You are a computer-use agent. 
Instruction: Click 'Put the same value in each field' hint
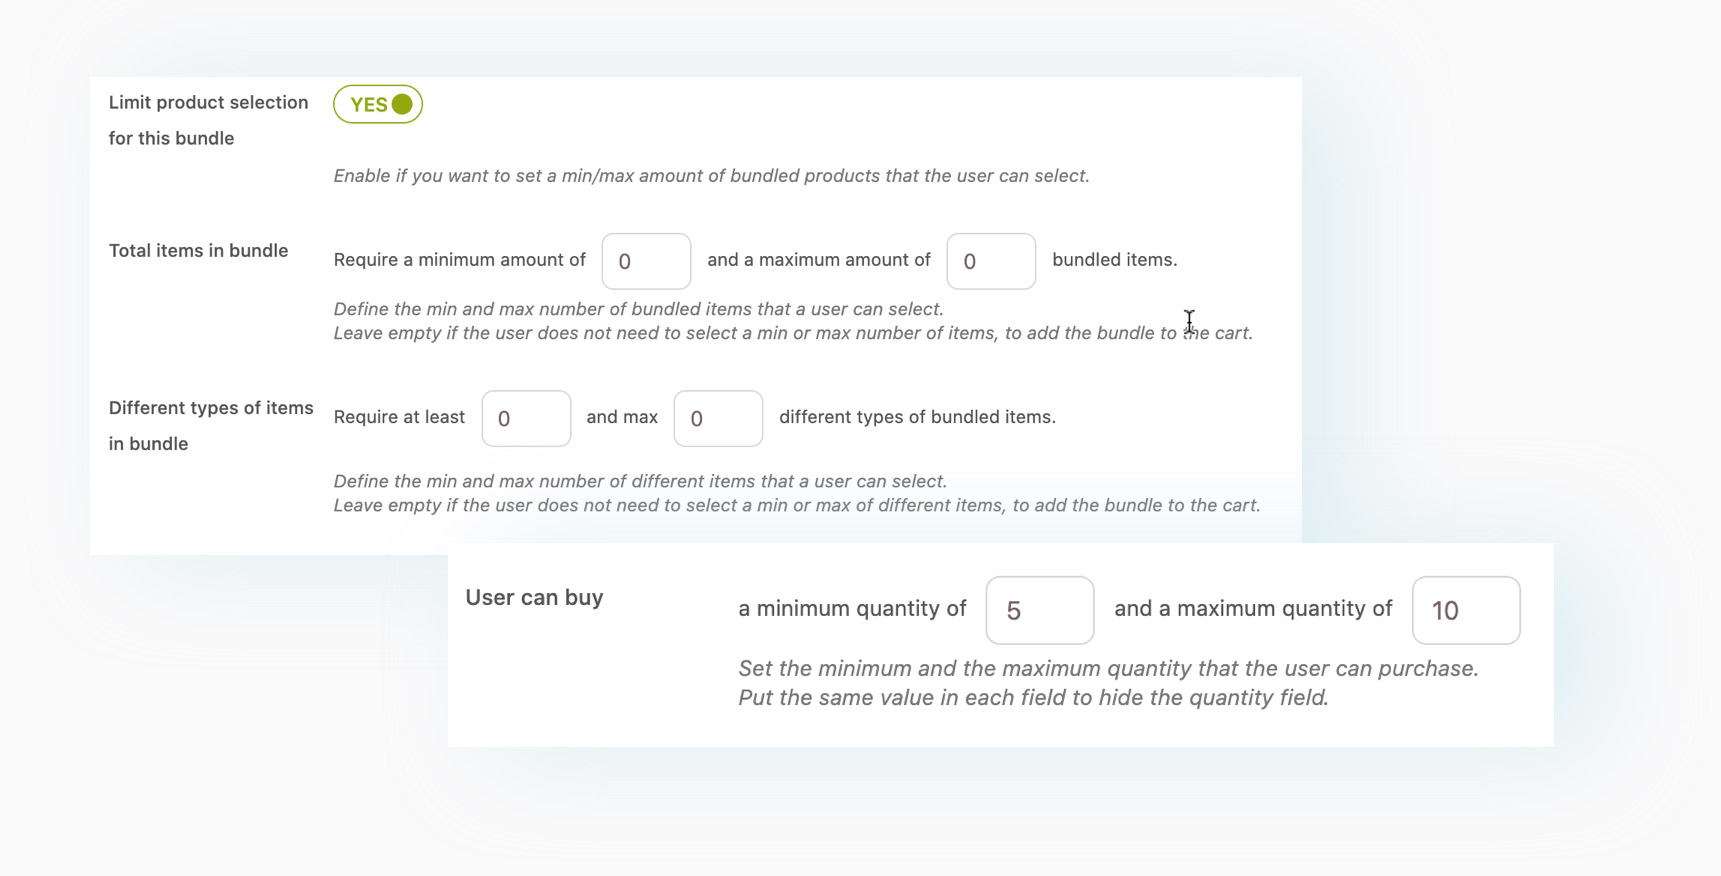(1033, 698)
